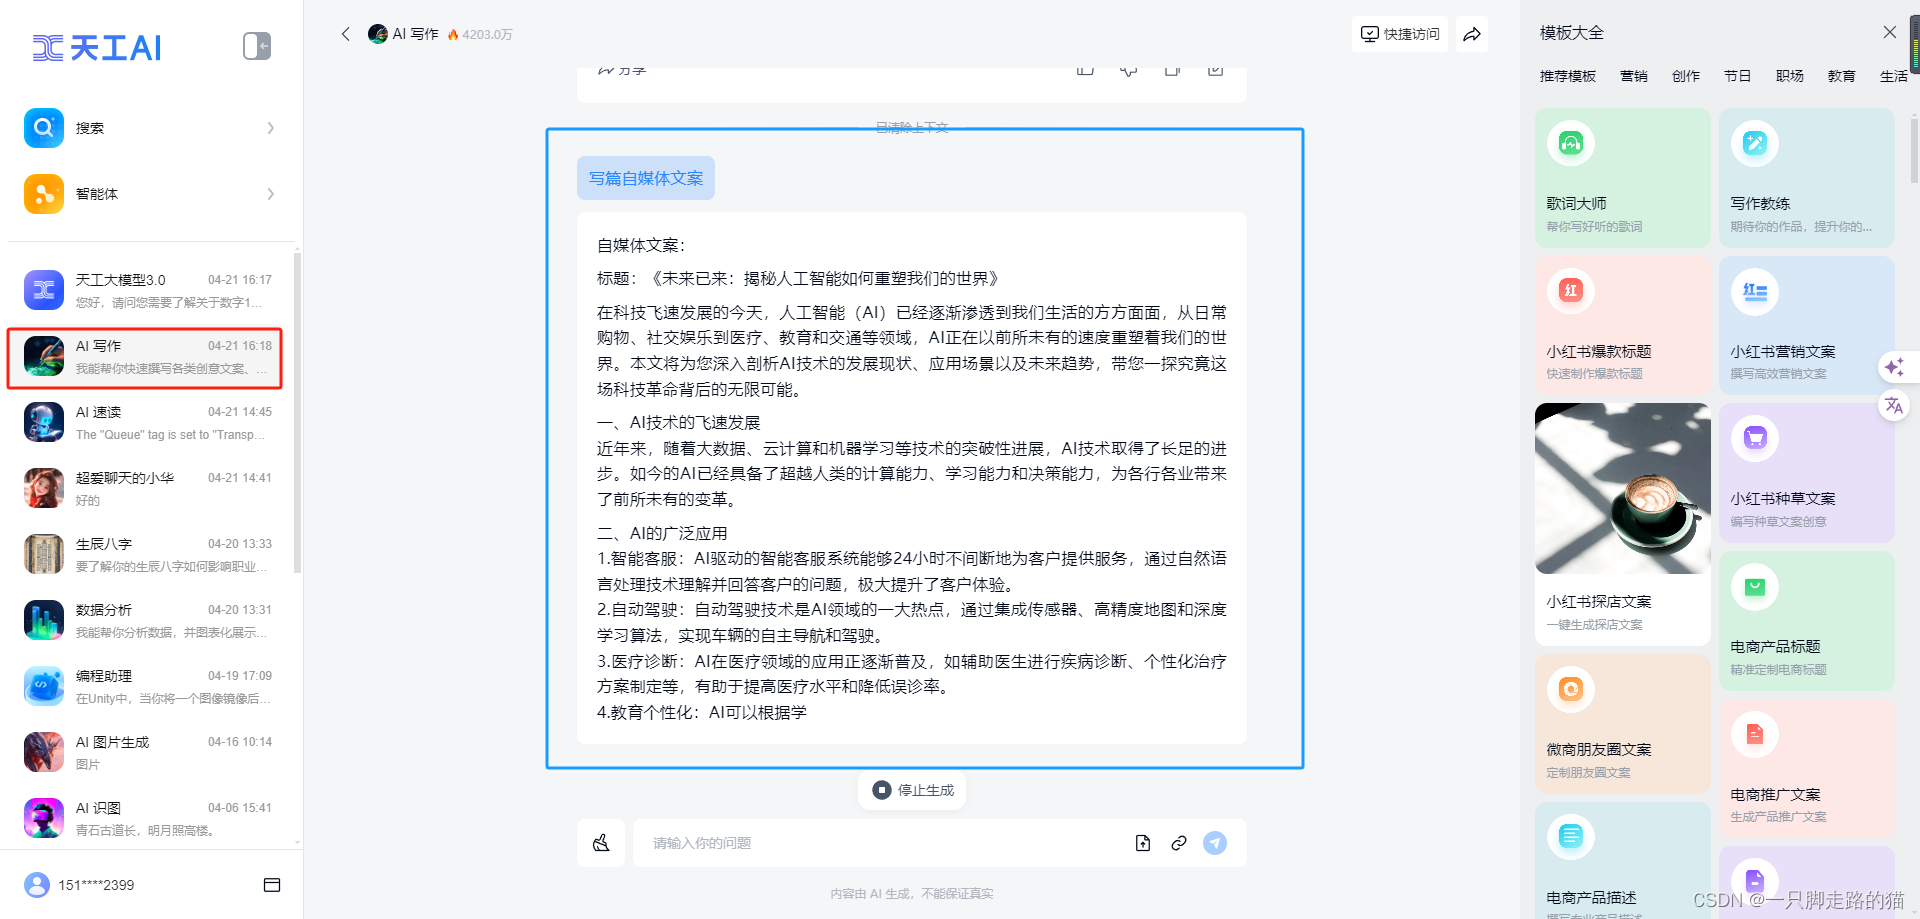Open the 天工大模型3.0 conversation

pyautogui.click(x=148, y=290)
